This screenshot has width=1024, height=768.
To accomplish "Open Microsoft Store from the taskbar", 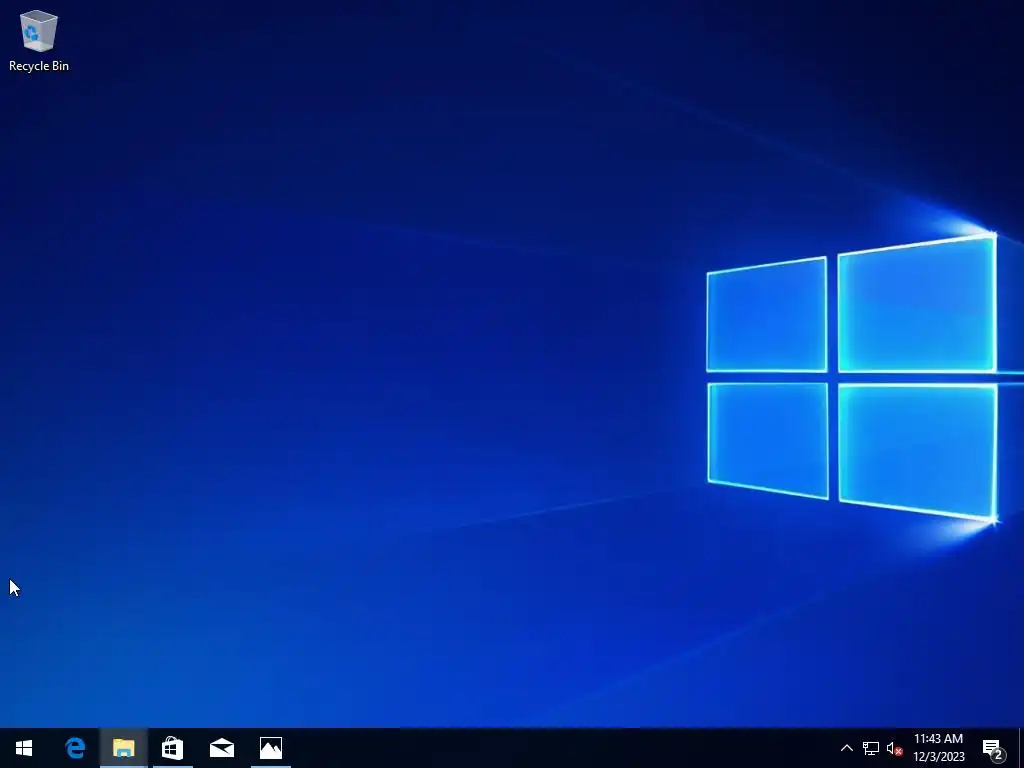I will pyautogui.click(x=172, y=748).
